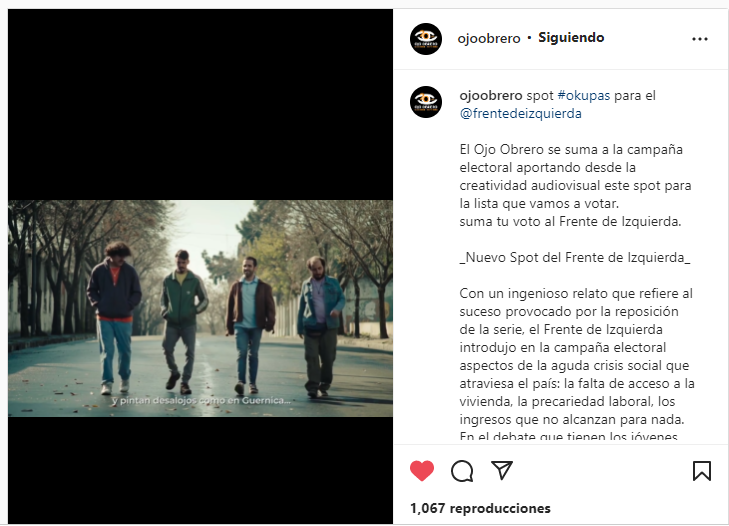This screenshot has height=526, width=729.
Task: Open ojoobrero username in header
Action: (x=489, y=38)
